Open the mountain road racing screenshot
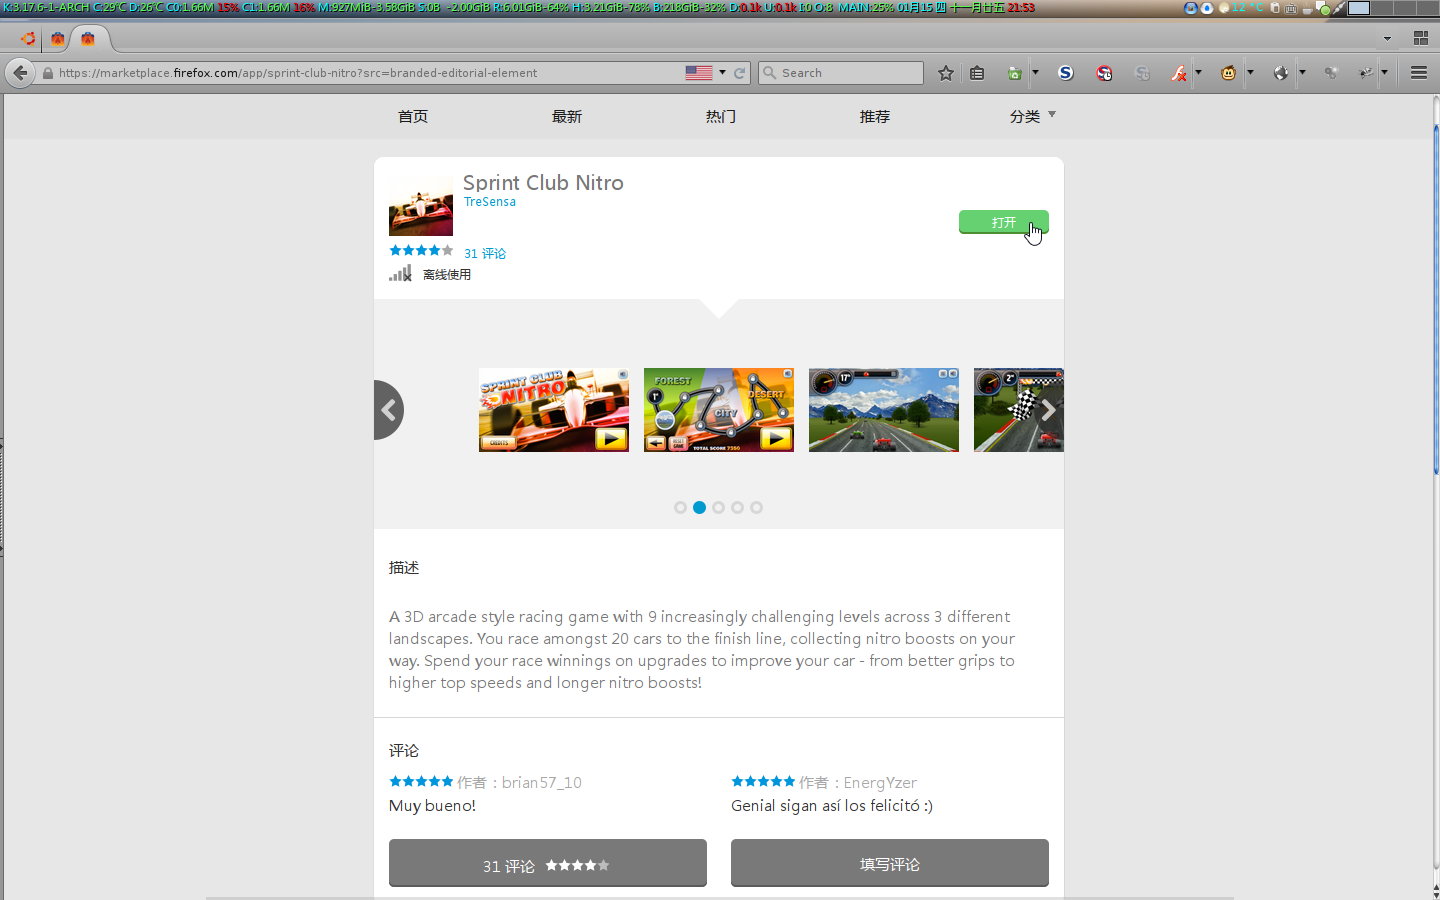Screen dimensions: 1440x900 point(884,410)
